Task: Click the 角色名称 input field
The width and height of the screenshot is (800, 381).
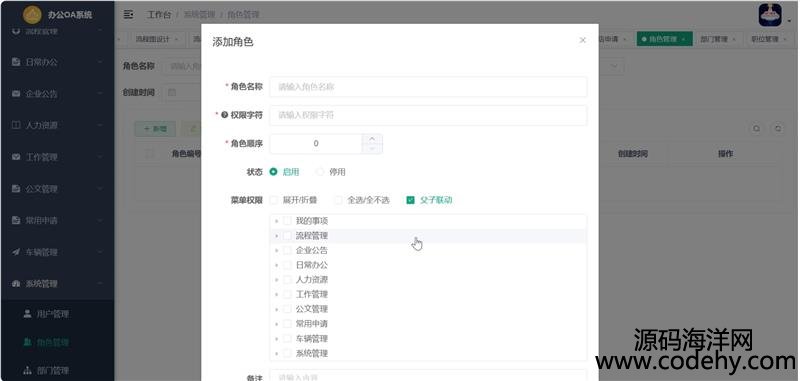Action: click(428, 87)
